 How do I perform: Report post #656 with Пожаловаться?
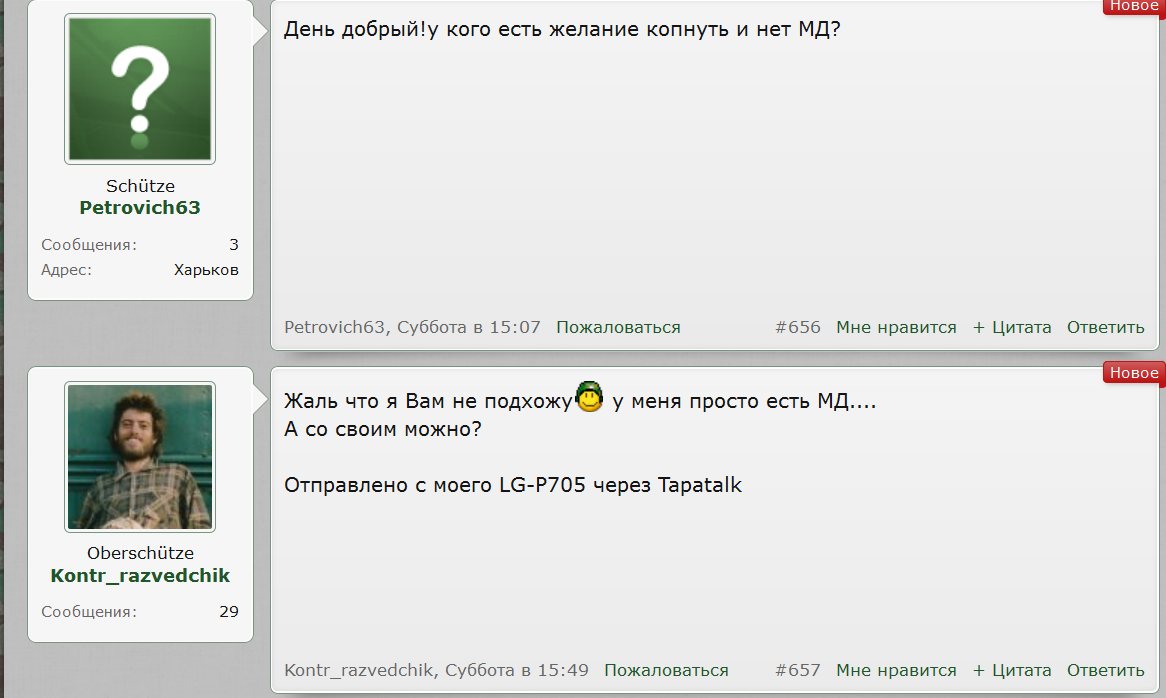coord(618,327)
